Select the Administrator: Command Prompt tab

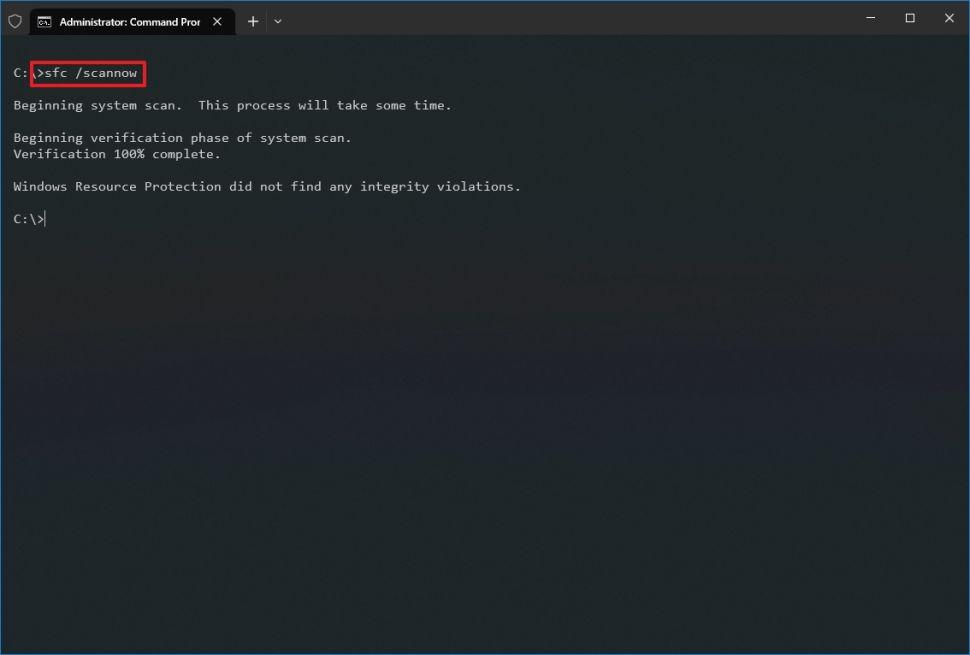128,21
